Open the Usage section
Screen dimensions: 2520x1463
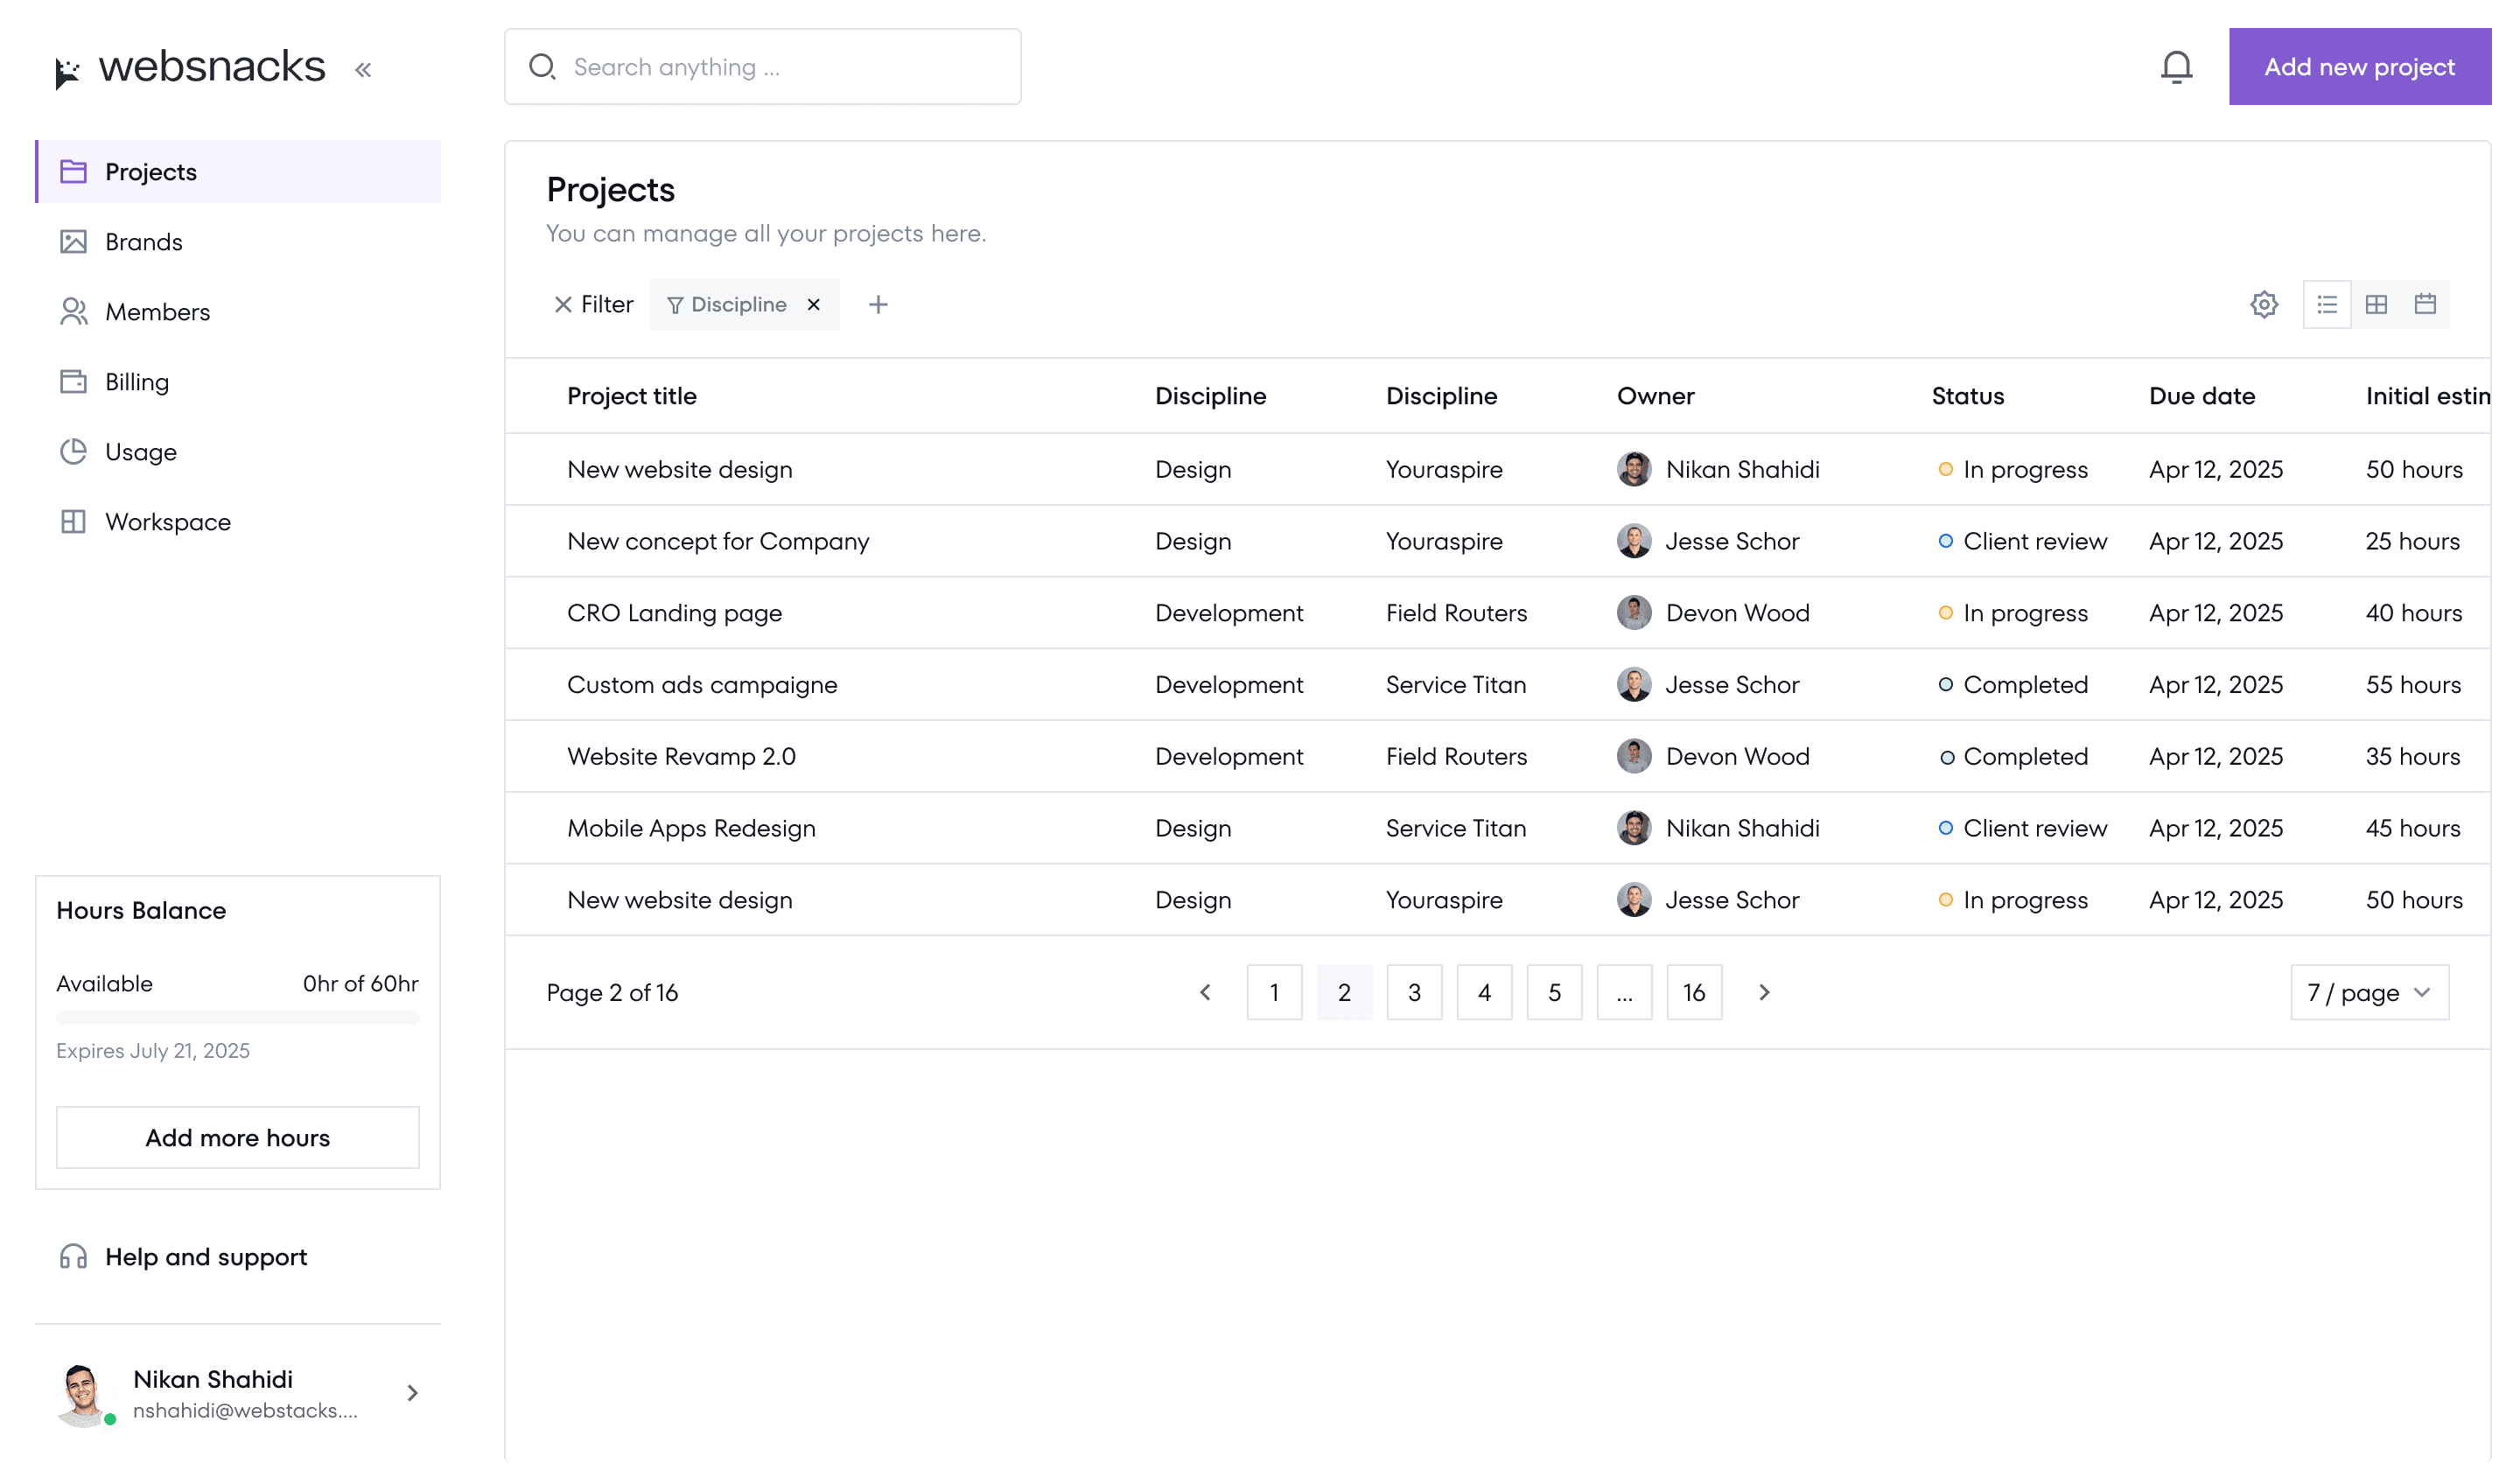140,451
